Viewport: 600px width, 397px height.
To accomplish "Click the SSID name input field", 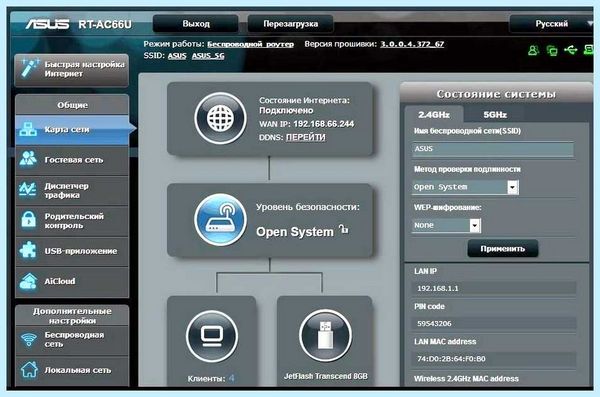I will pyautogui.click(x=493, y=149).
